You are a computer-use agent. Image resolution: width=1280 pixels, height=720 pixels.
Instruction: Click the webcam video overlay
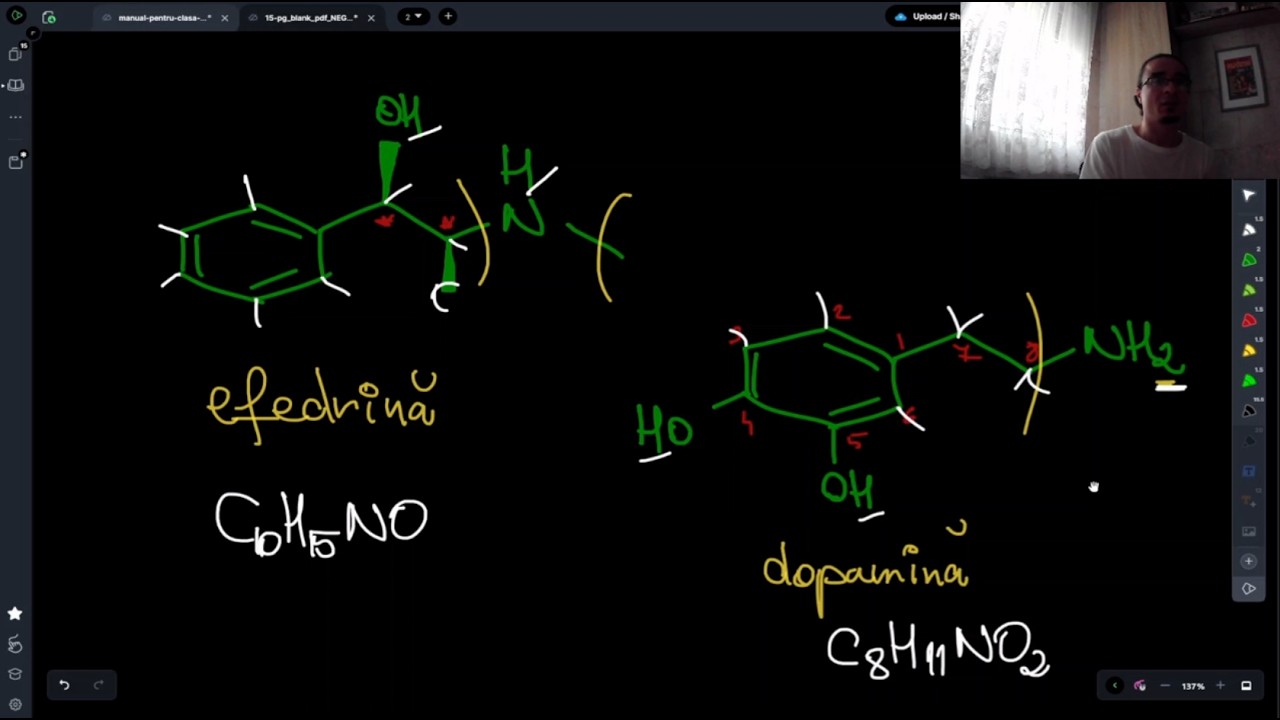tap(1120, 90)
